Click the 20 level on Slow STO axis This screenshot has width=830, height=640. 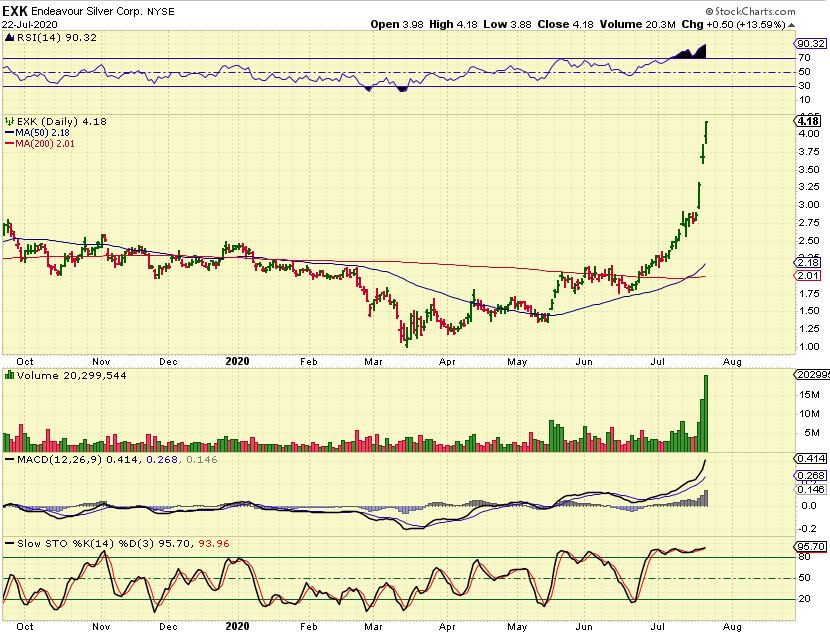pos(805,599)
